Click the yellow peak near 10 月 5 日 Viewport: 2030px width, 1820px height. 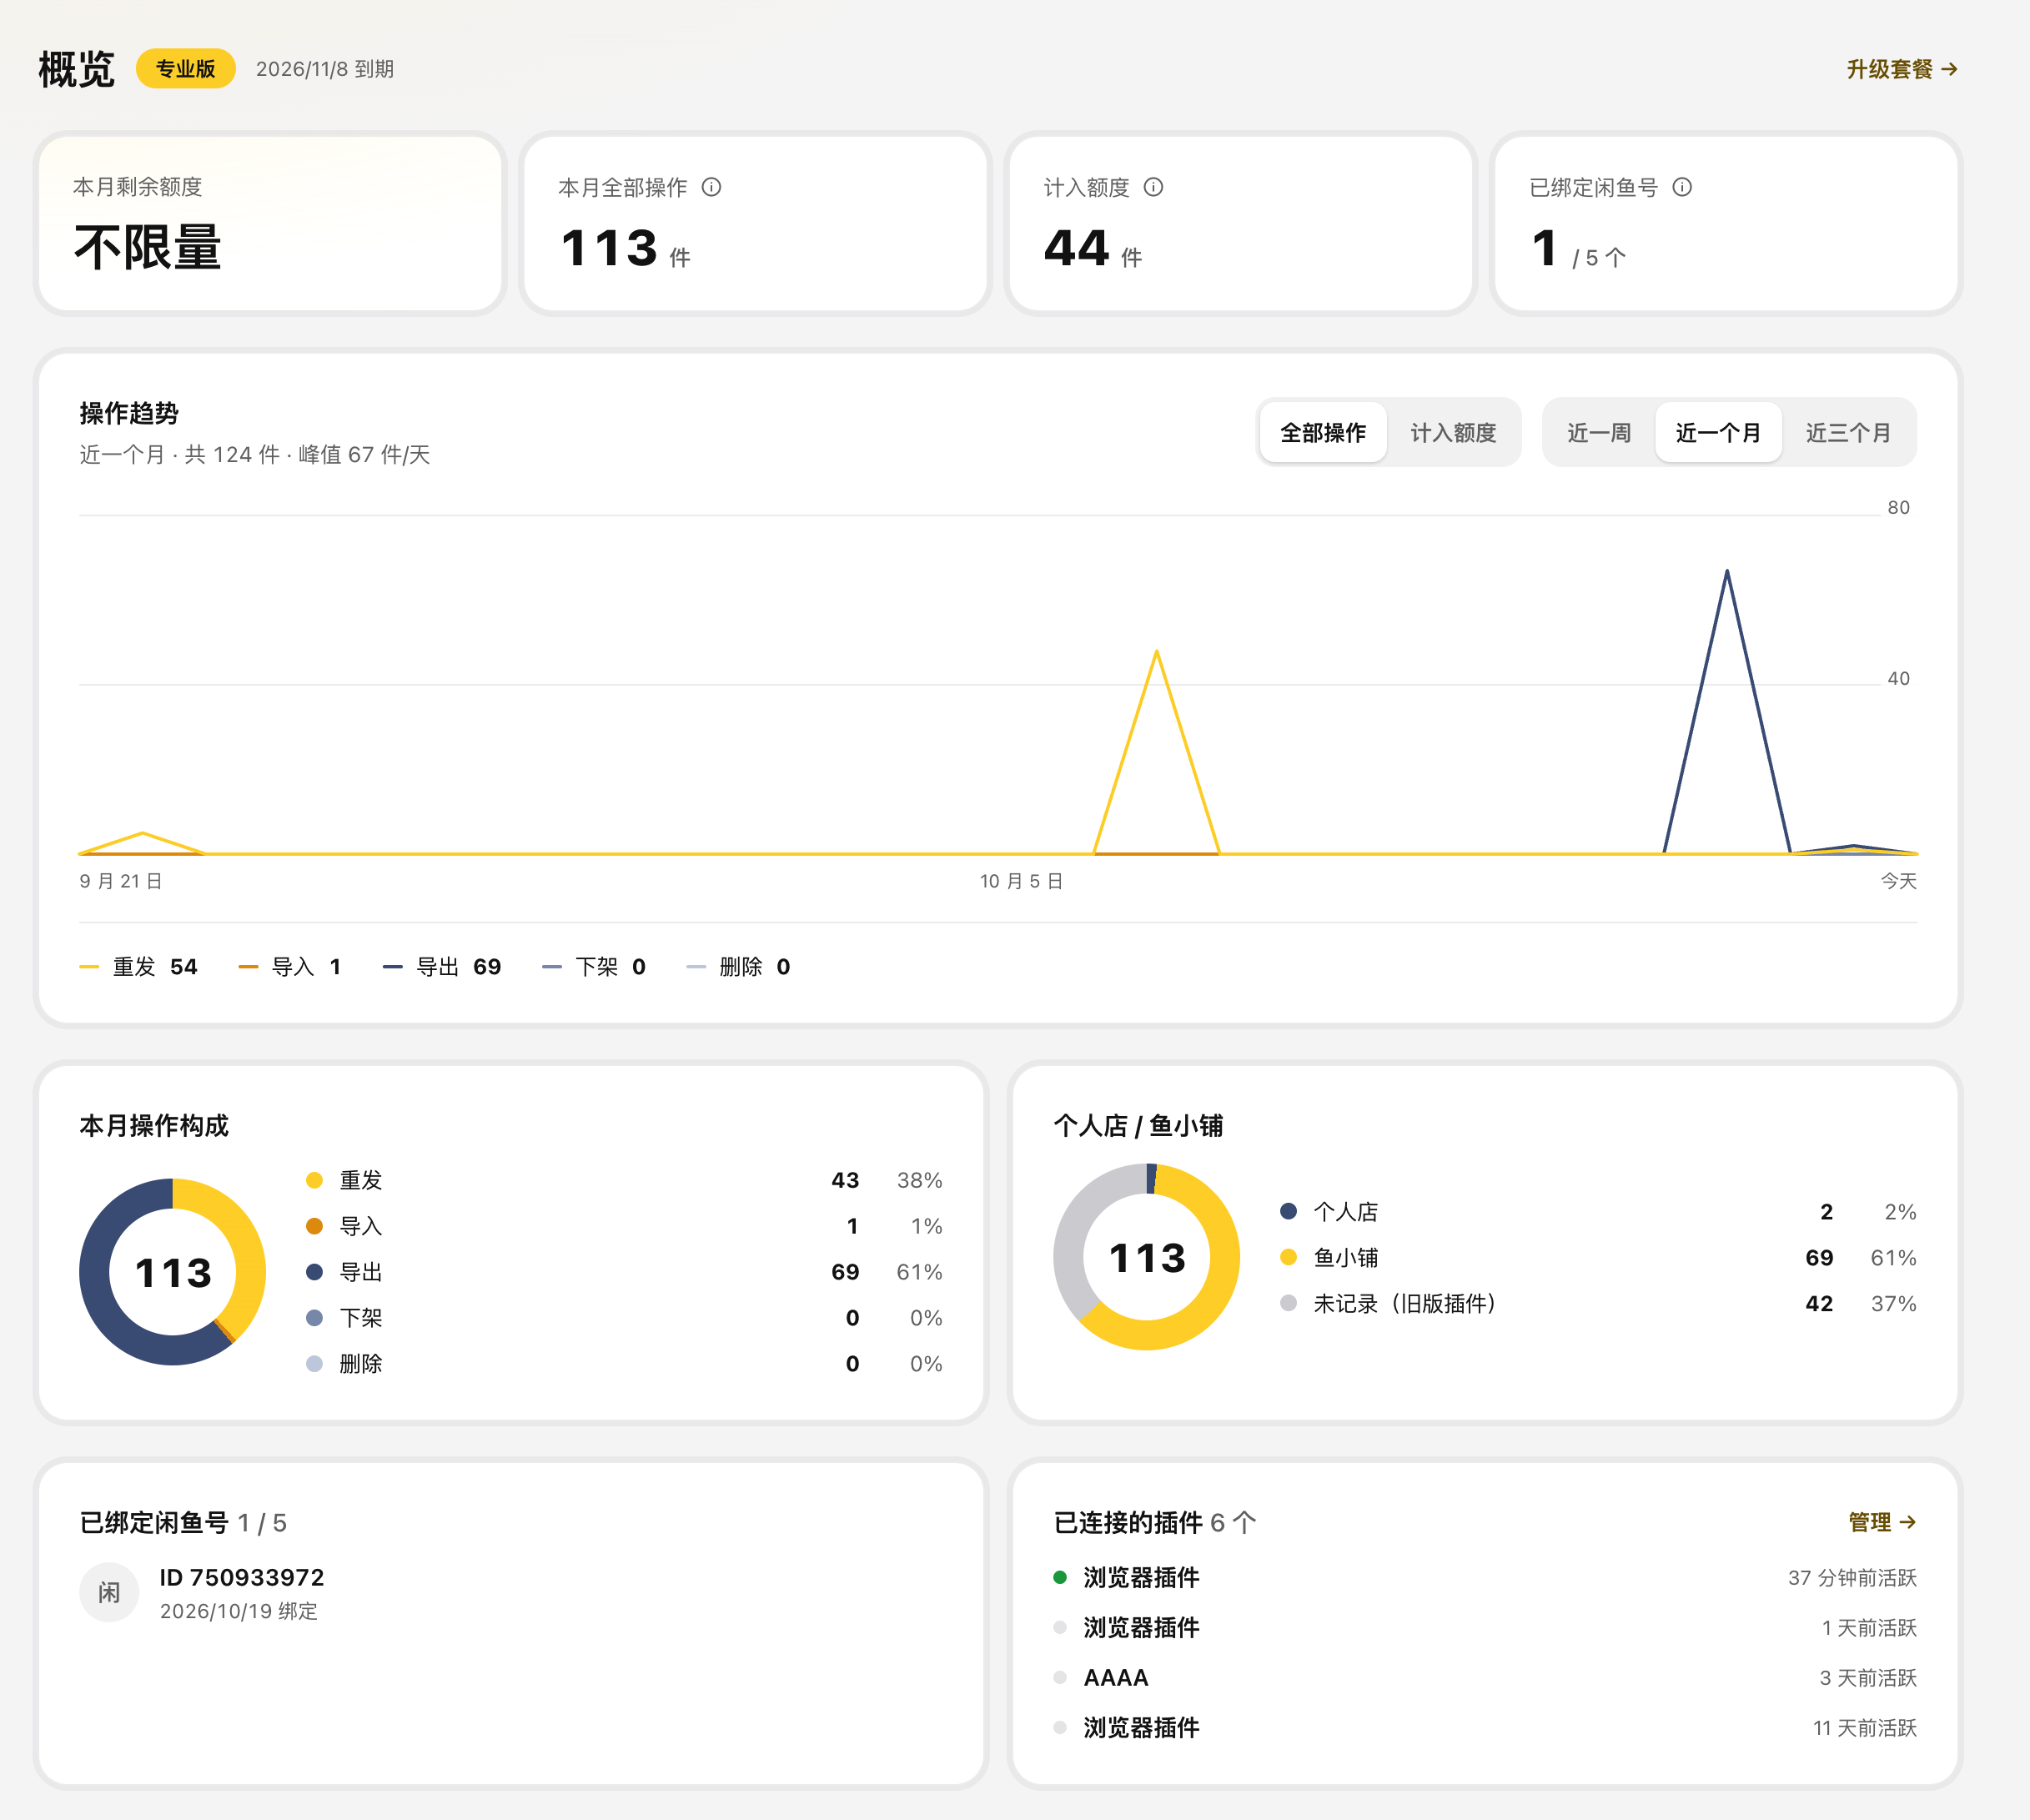(x=1156, y=653)
